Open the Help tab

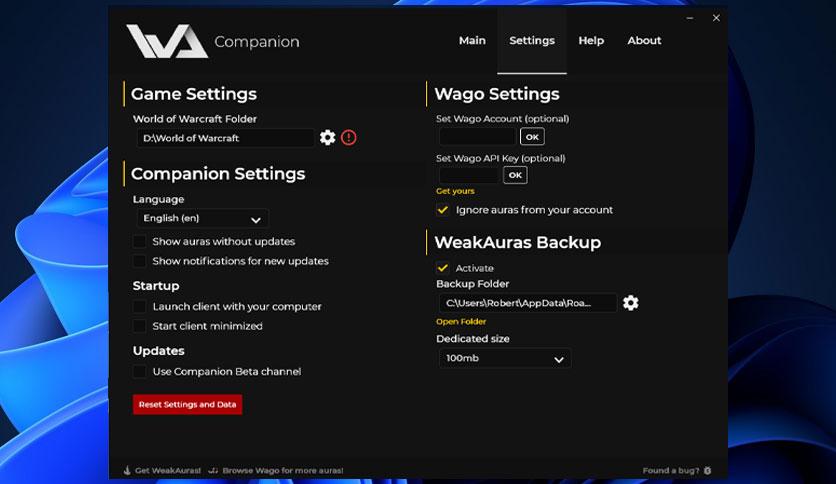click(591, 41)
